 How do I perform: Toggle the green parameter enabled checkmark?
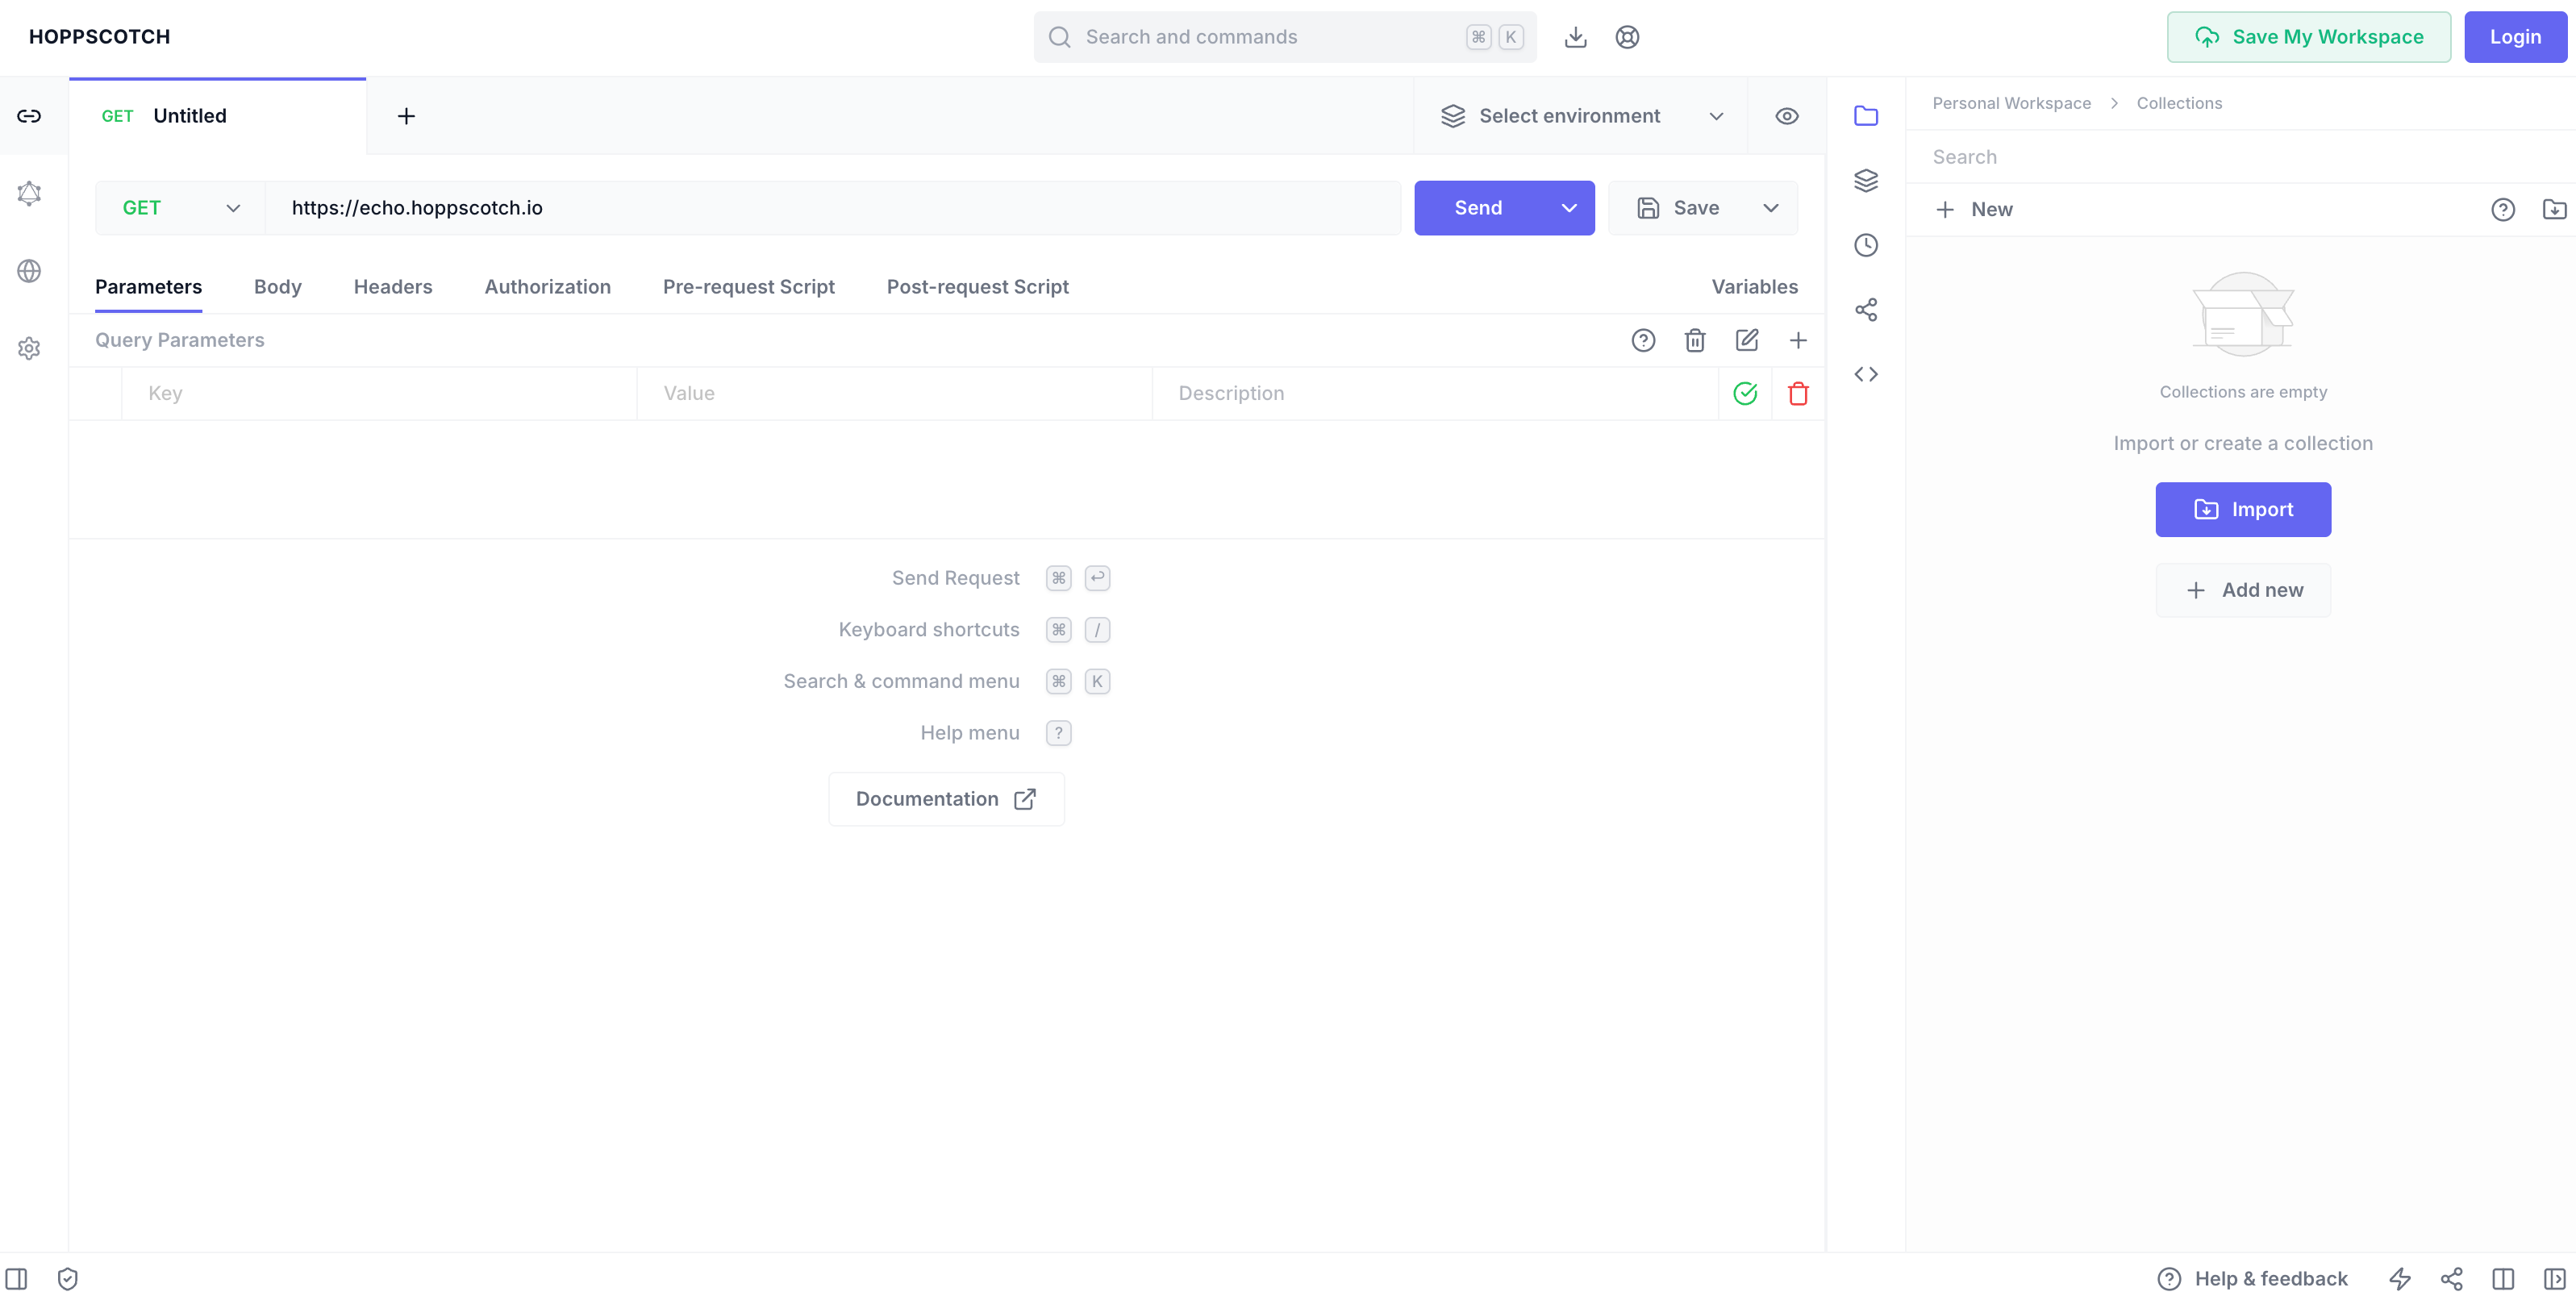1744,393
